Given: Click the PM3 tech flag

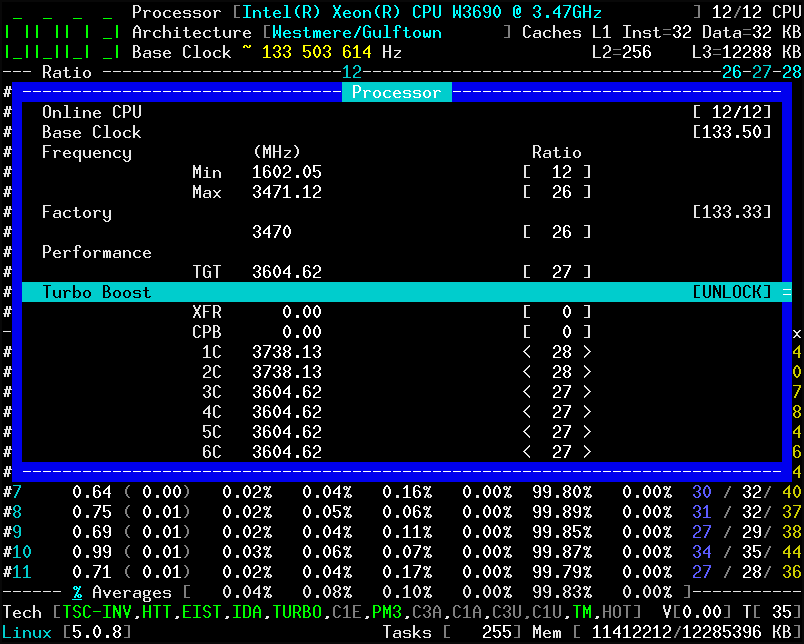Looking at the screenshot, I should point(387,612).
